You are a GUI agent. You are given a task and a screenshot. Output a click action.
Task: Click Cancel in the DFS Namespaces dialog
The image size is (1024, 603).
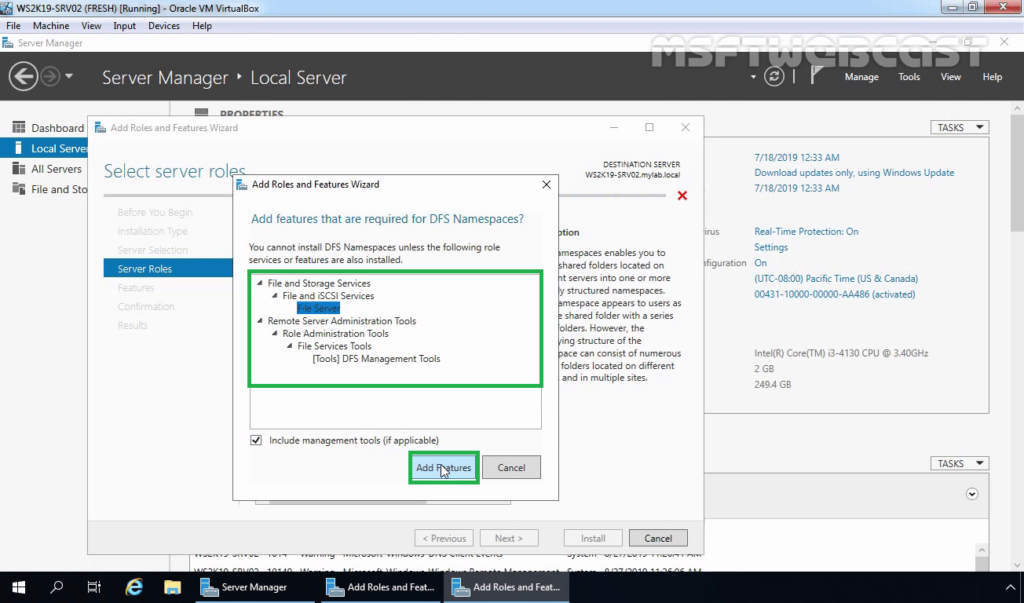pos(511,468)
